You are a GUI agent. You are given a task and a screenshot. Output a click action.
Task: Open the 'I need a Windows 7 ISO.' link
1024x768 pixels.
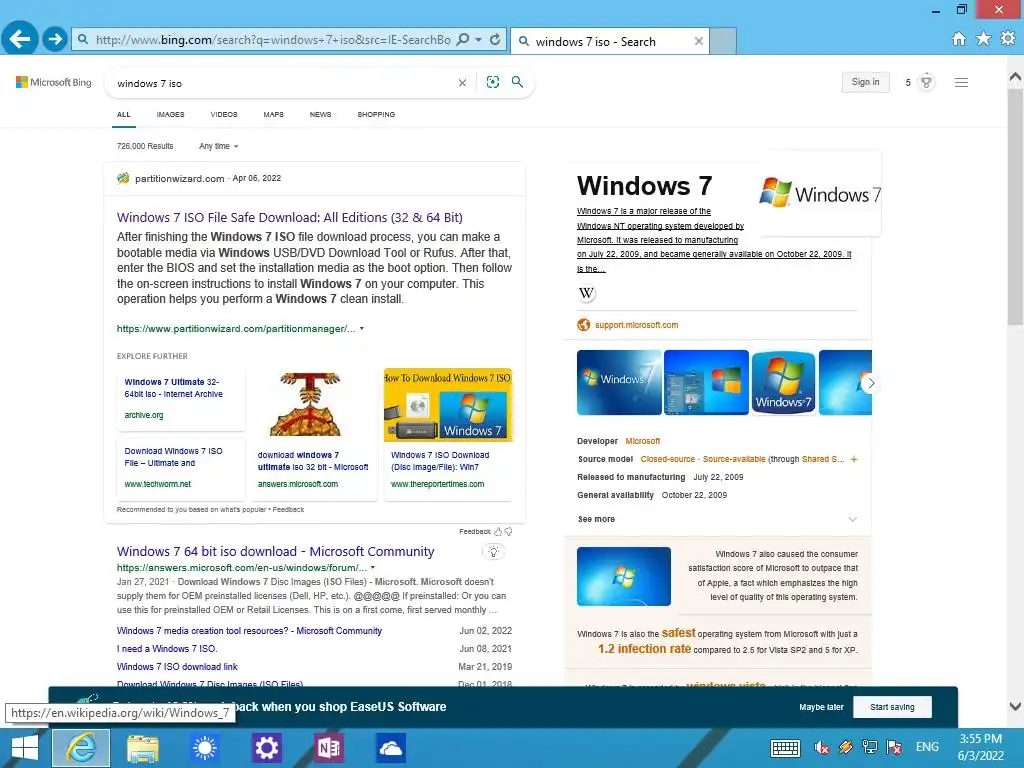167,648
